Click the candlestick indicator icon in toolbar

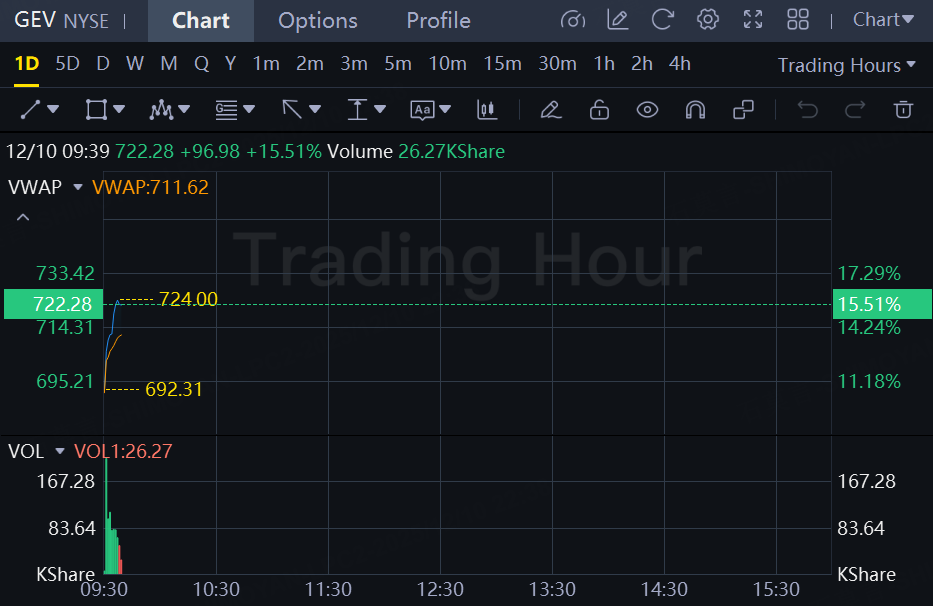[487, 110]
